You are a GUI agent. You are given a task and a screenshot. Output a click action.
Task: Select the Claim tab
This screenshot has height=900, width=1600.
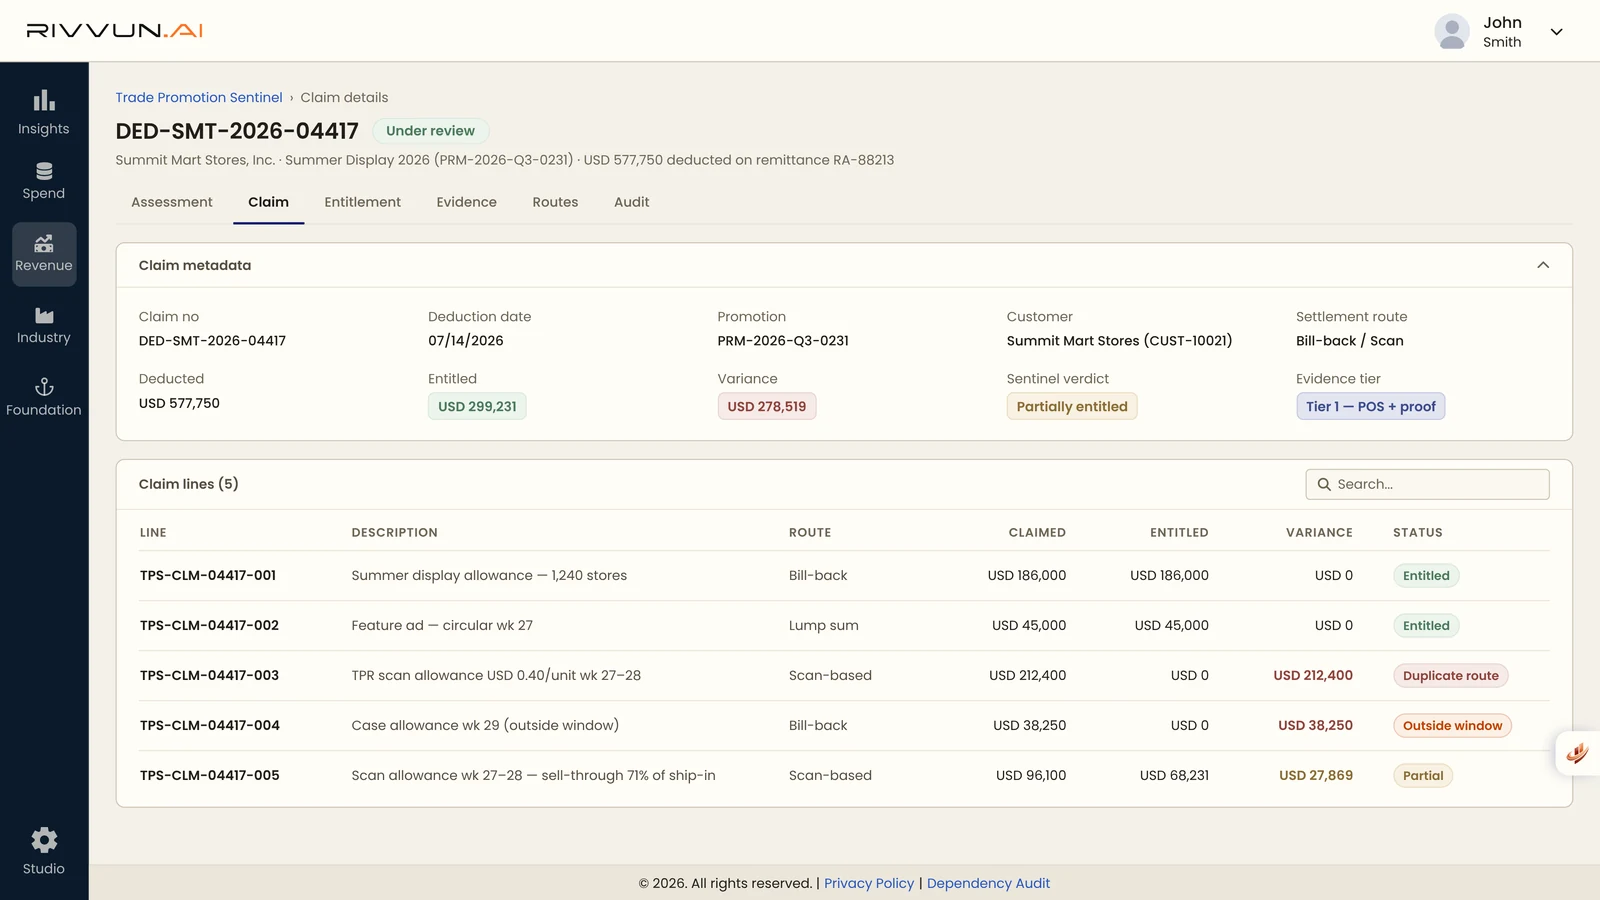pyautogui.click(x=268, y=202)
